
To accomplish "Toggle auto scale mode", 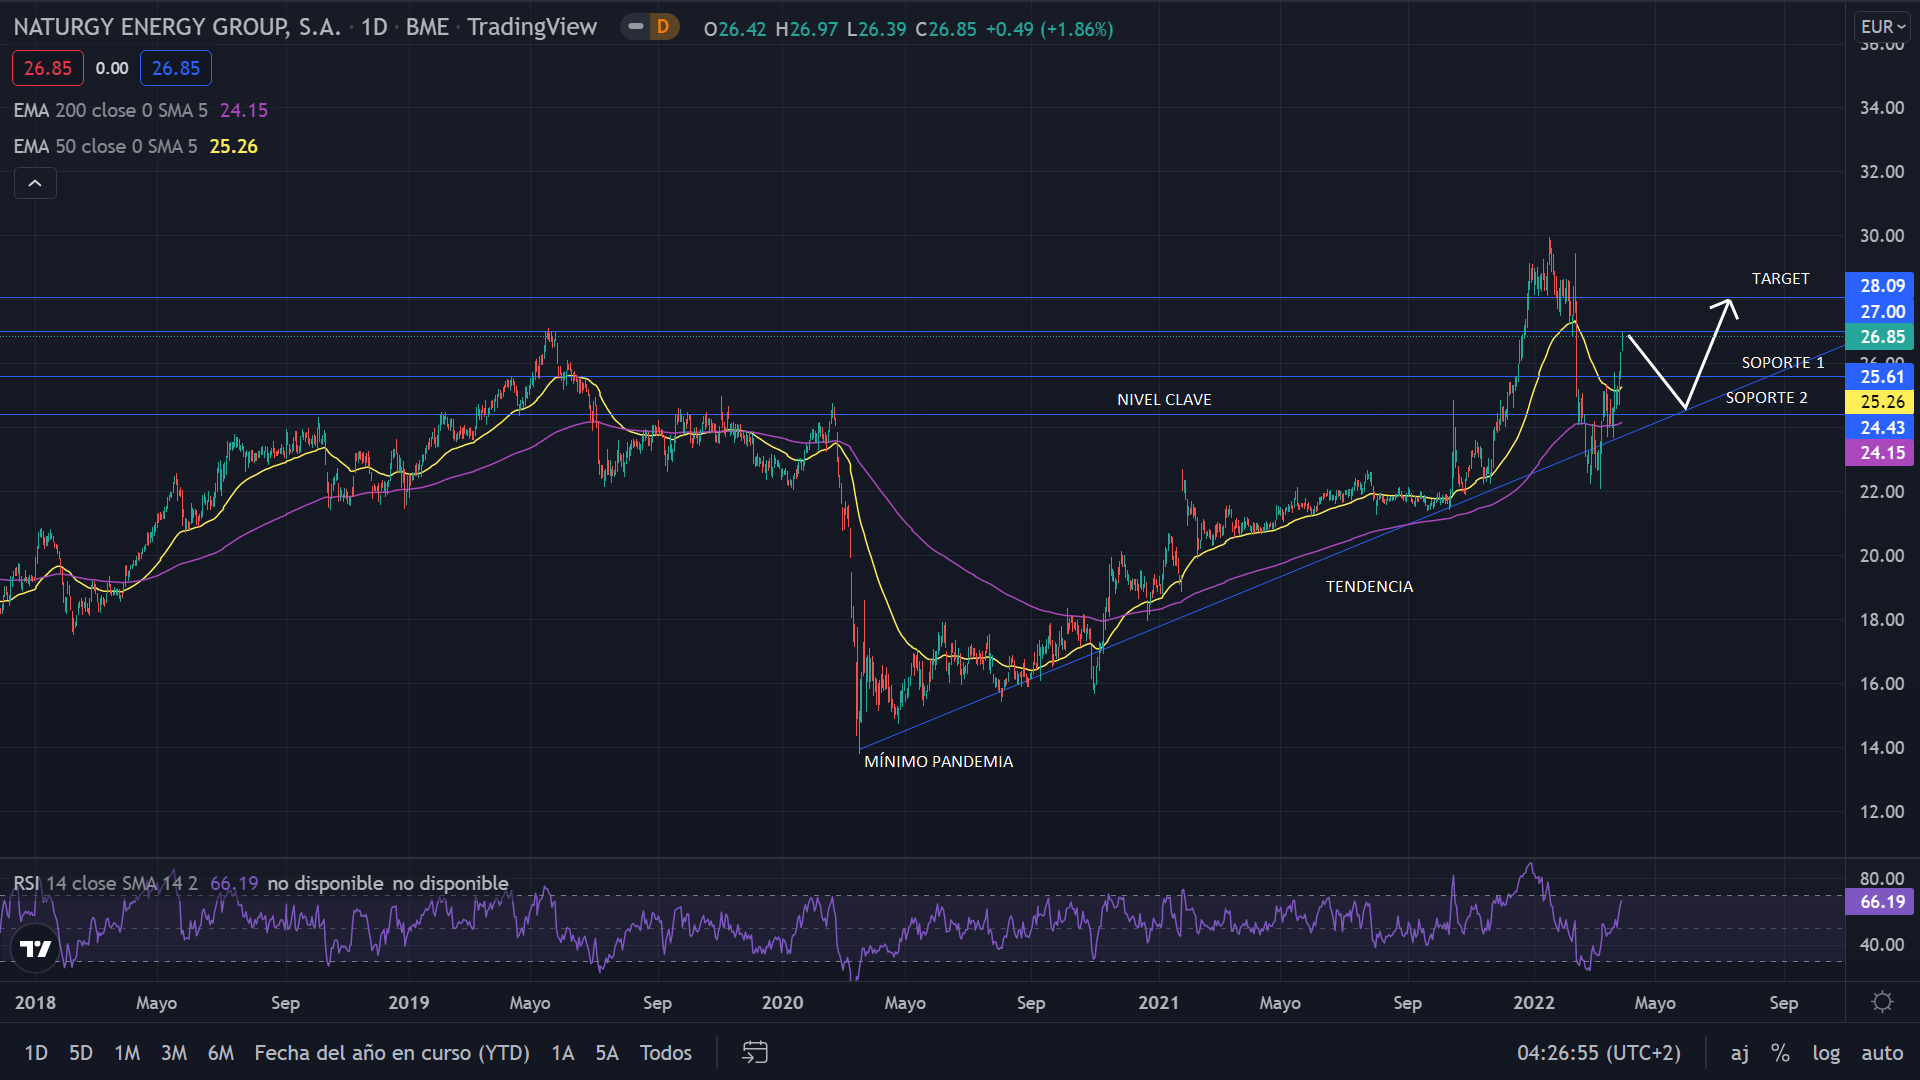I will [x=1882, y=1052].
